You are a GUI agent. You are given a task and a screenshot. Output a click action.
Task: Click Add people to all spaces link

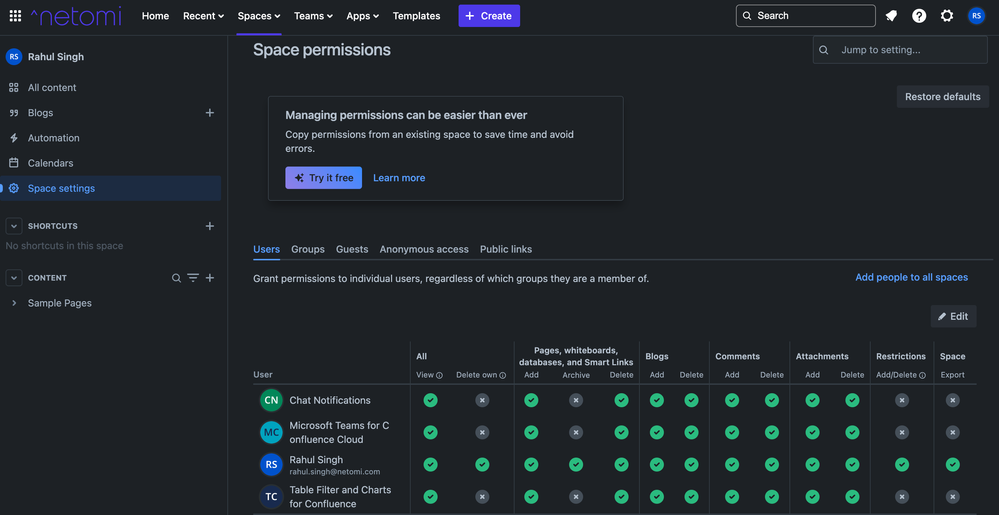click(912, 277)
